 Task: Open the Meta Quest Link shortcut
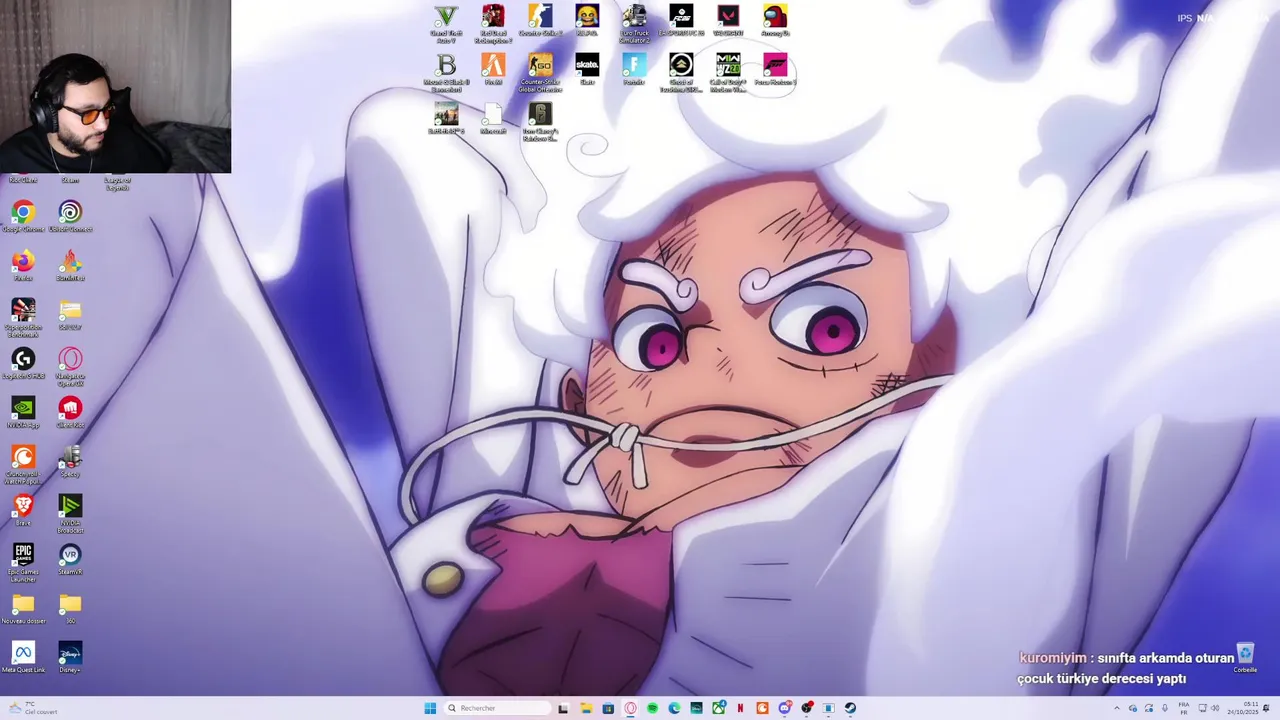[x=23, y=657]
